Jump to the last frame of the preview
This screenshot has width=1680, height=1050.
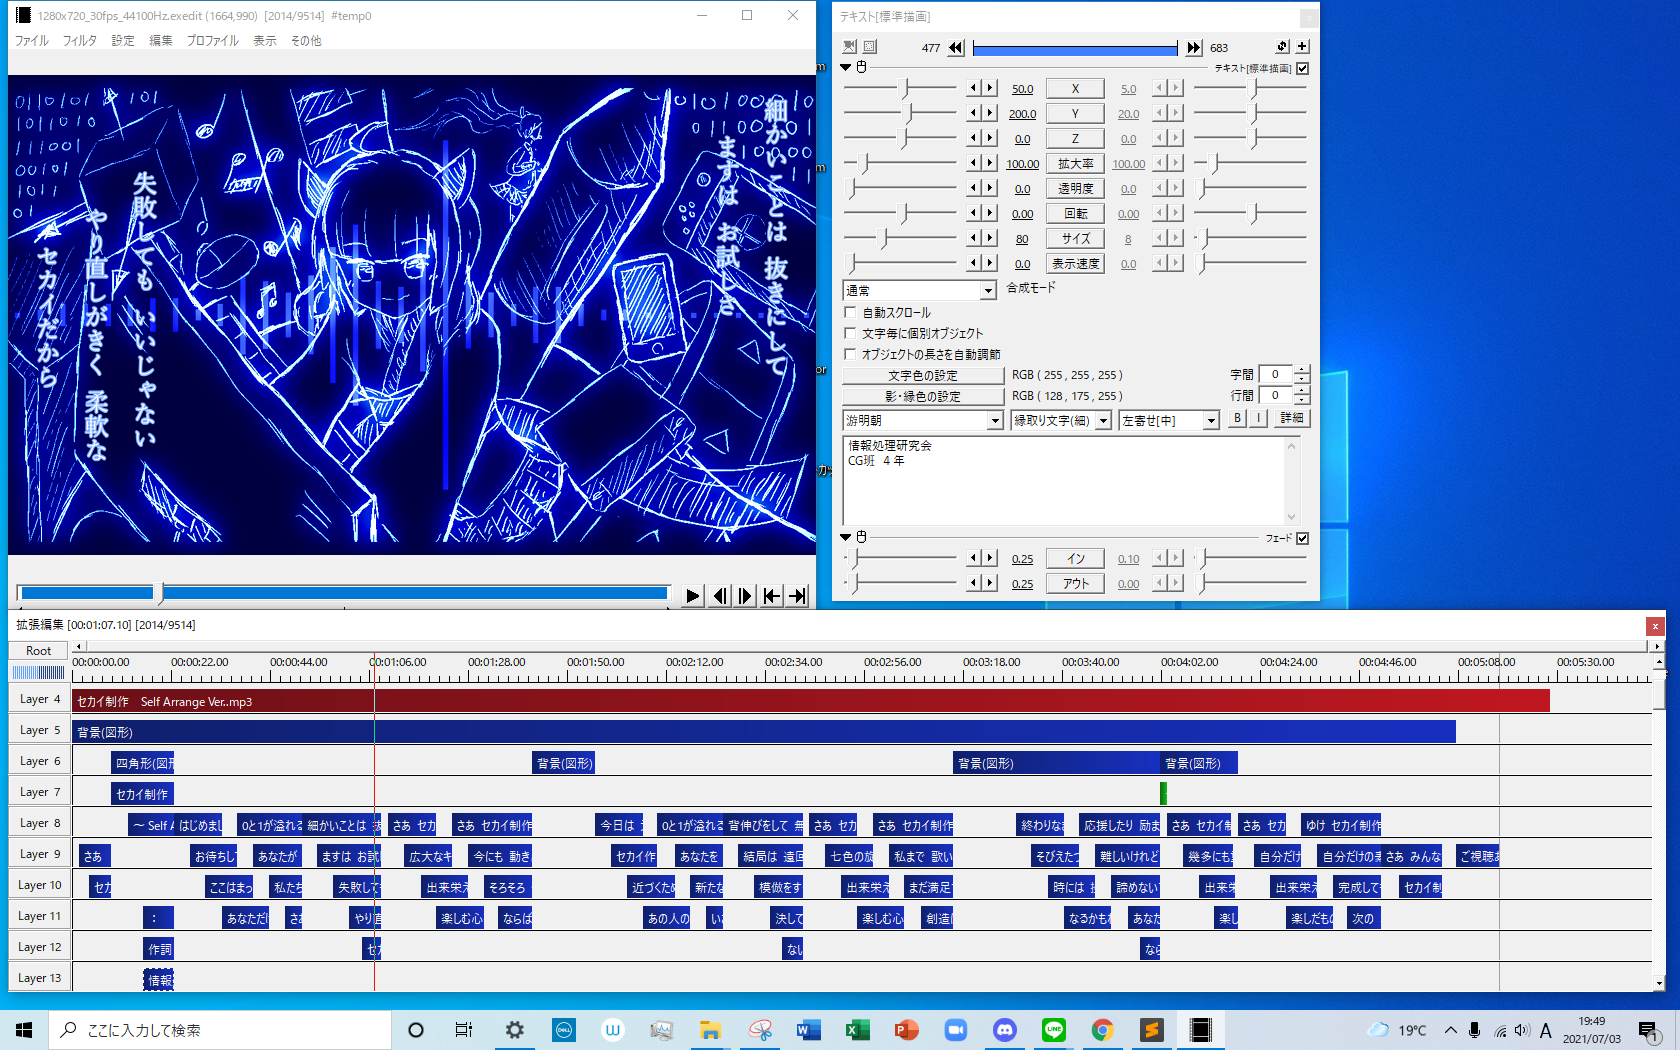tap(797, 596)
